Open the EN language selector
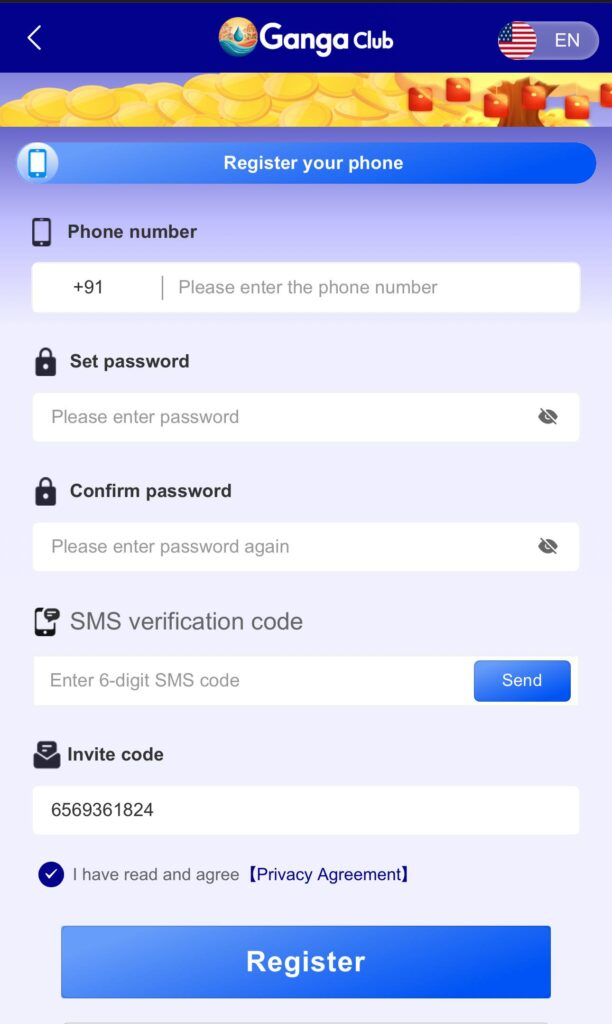The image size is (612, 1024). coord(566,41)
